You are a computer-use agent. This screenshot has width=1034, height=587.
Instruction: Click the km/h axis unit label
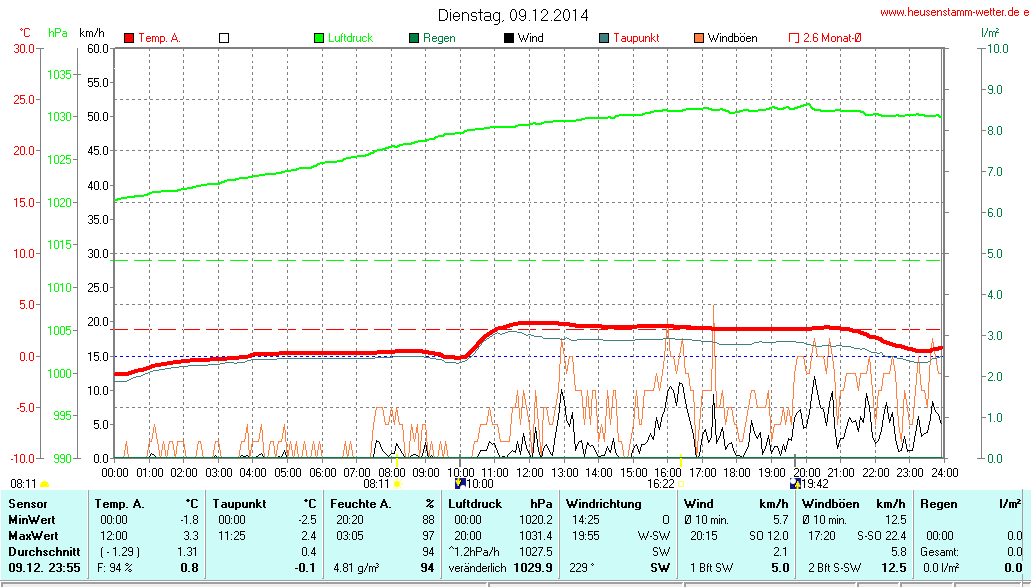click(92, 33)
